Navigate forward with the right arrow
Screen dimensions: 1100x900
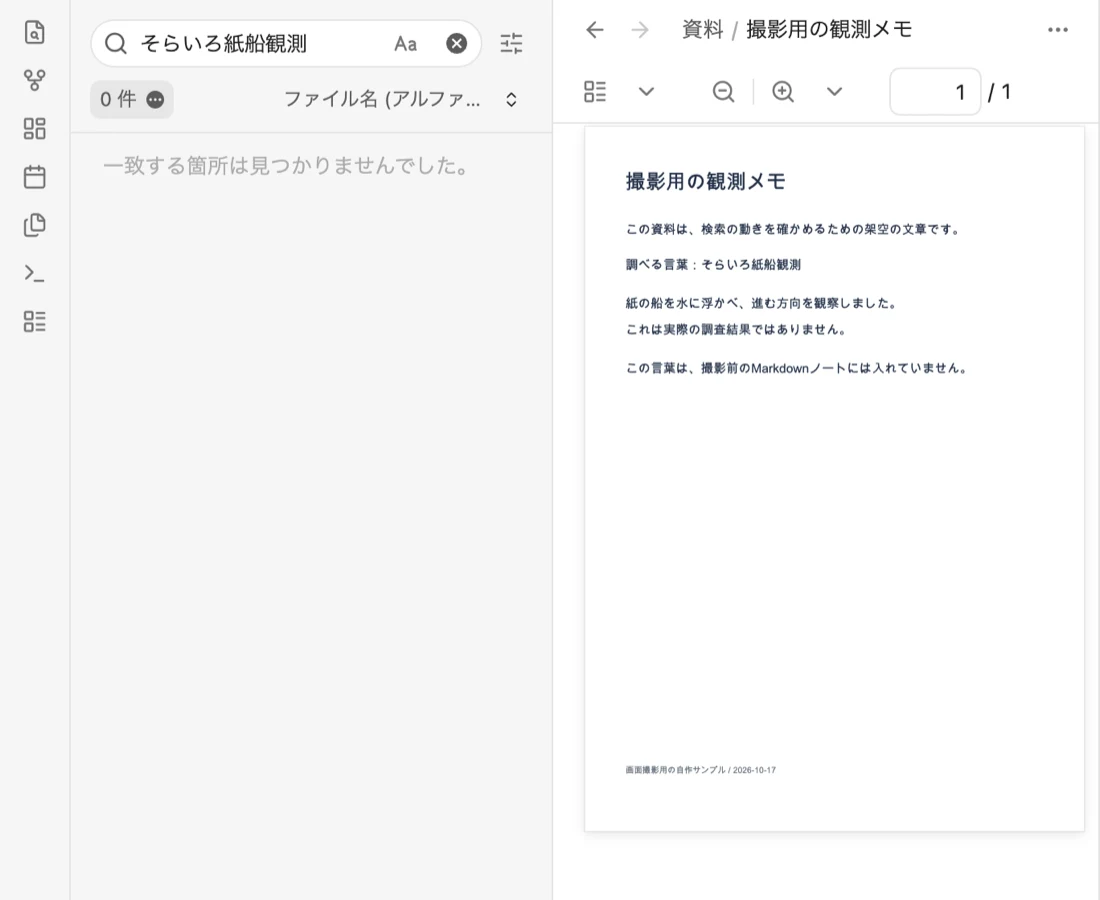(x=640, y=29)
